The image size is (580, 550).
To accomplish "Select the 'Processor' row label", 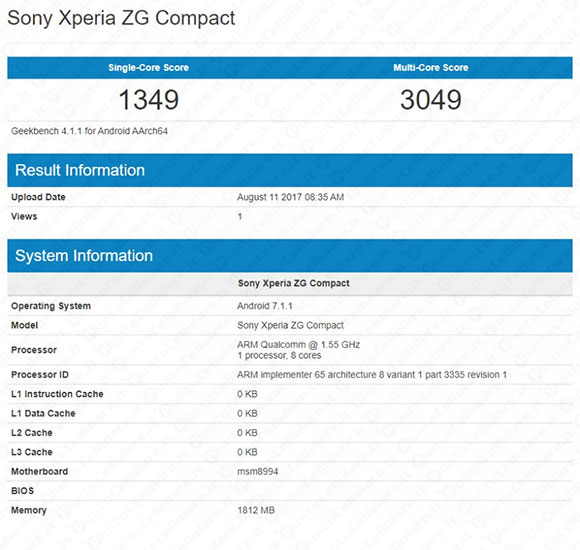I will click(x=34, y=350).
